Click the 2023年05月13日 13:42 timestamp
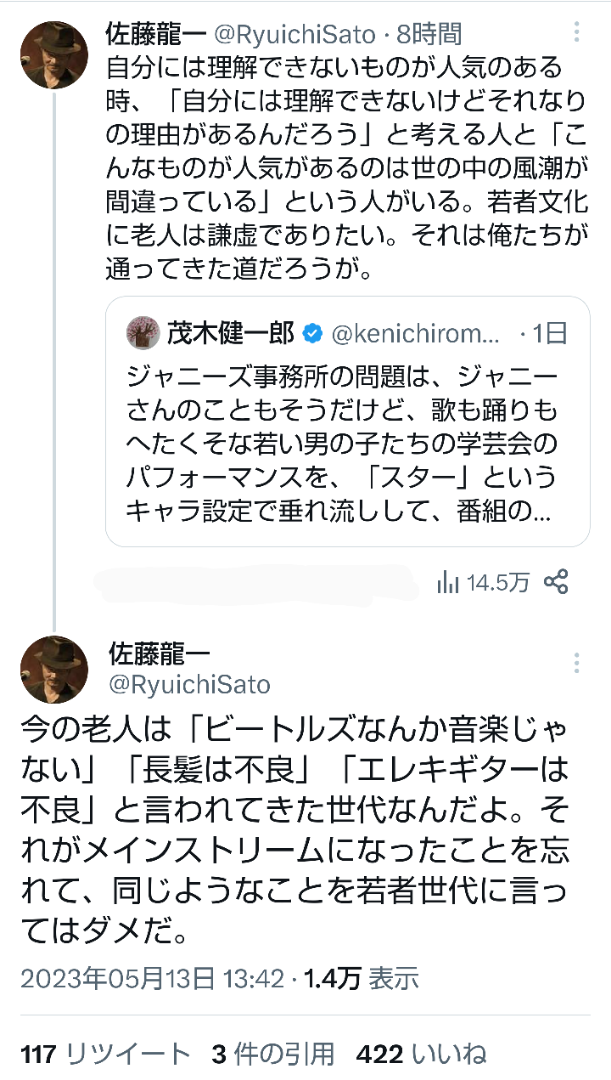This screenshot has width=611, height=1080. pyautogui.click(x=152, y=977)
